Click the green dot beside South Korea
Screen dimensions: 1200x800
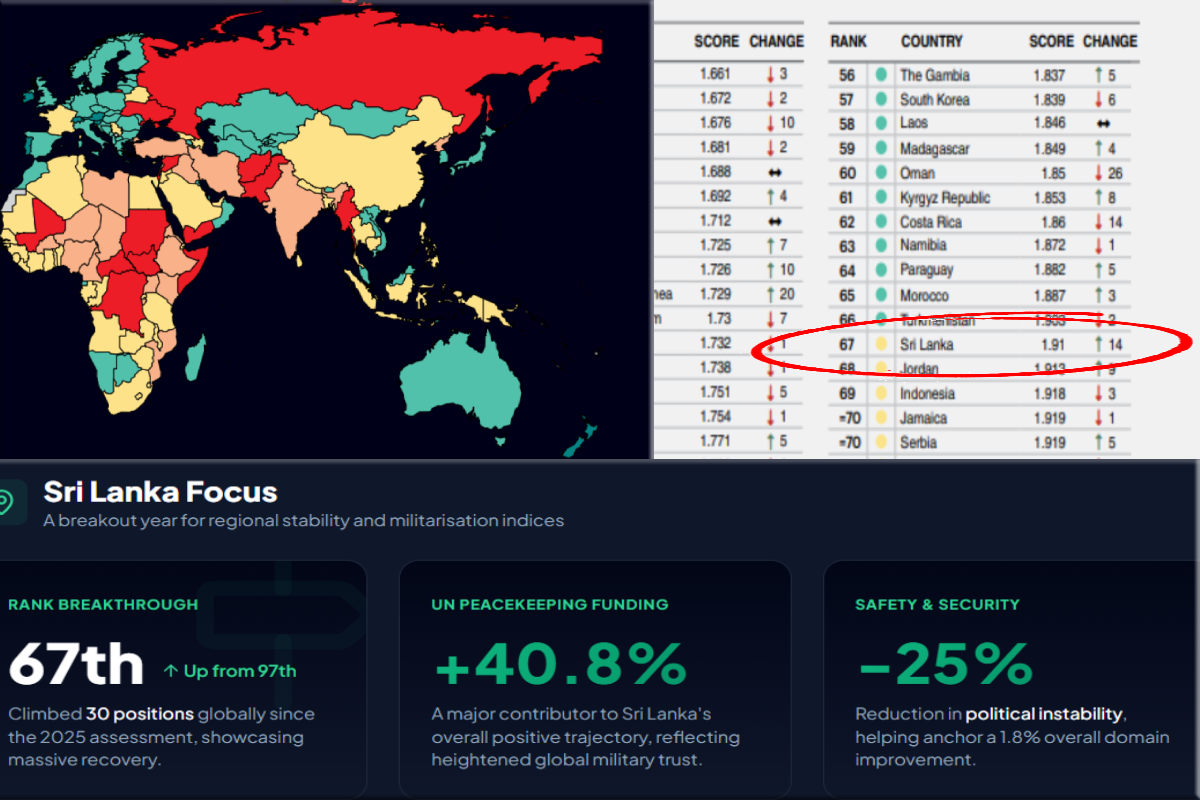tap(881, 99)
